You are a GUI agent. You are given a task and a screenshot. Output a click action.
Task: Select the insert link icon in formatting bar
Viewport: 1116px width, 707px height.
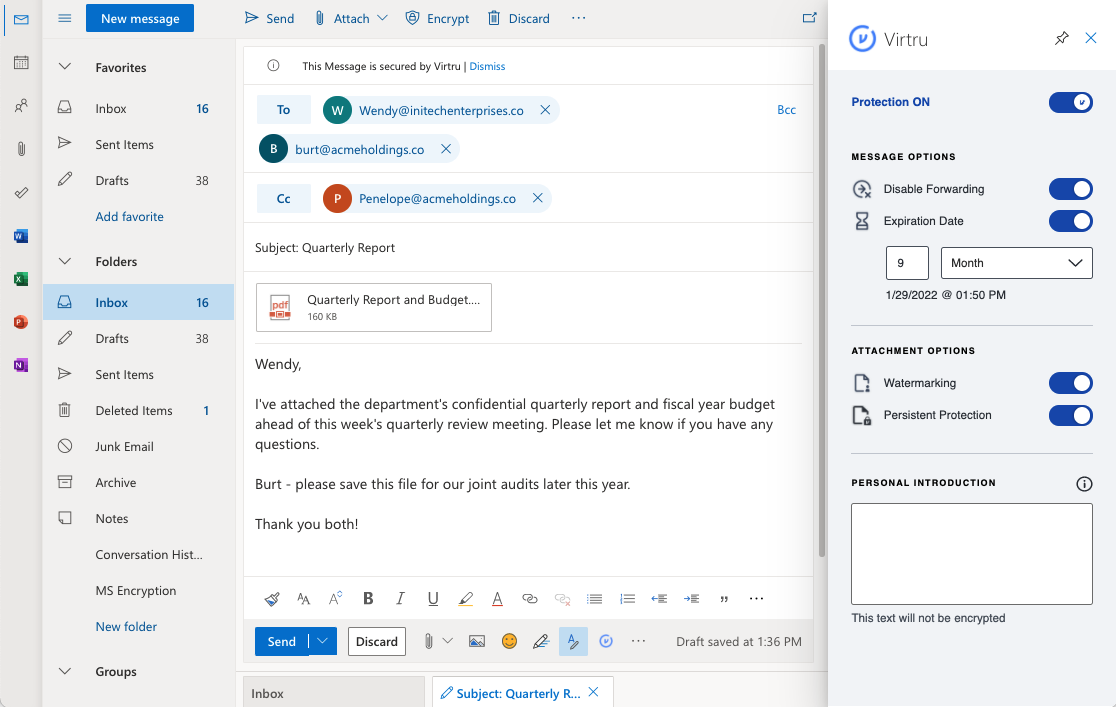[529, 598]
